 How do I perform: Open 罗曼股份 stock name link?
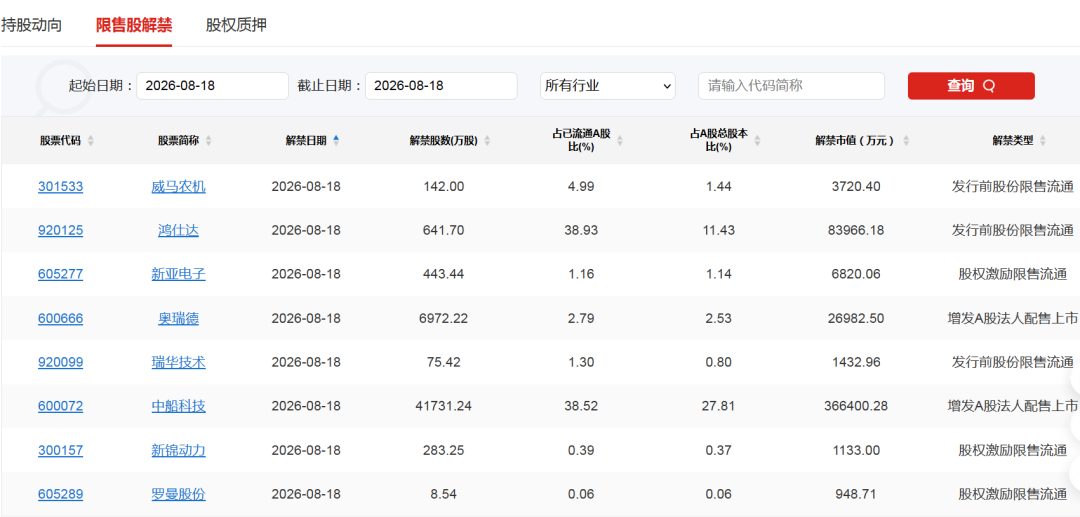pos(178,494)
